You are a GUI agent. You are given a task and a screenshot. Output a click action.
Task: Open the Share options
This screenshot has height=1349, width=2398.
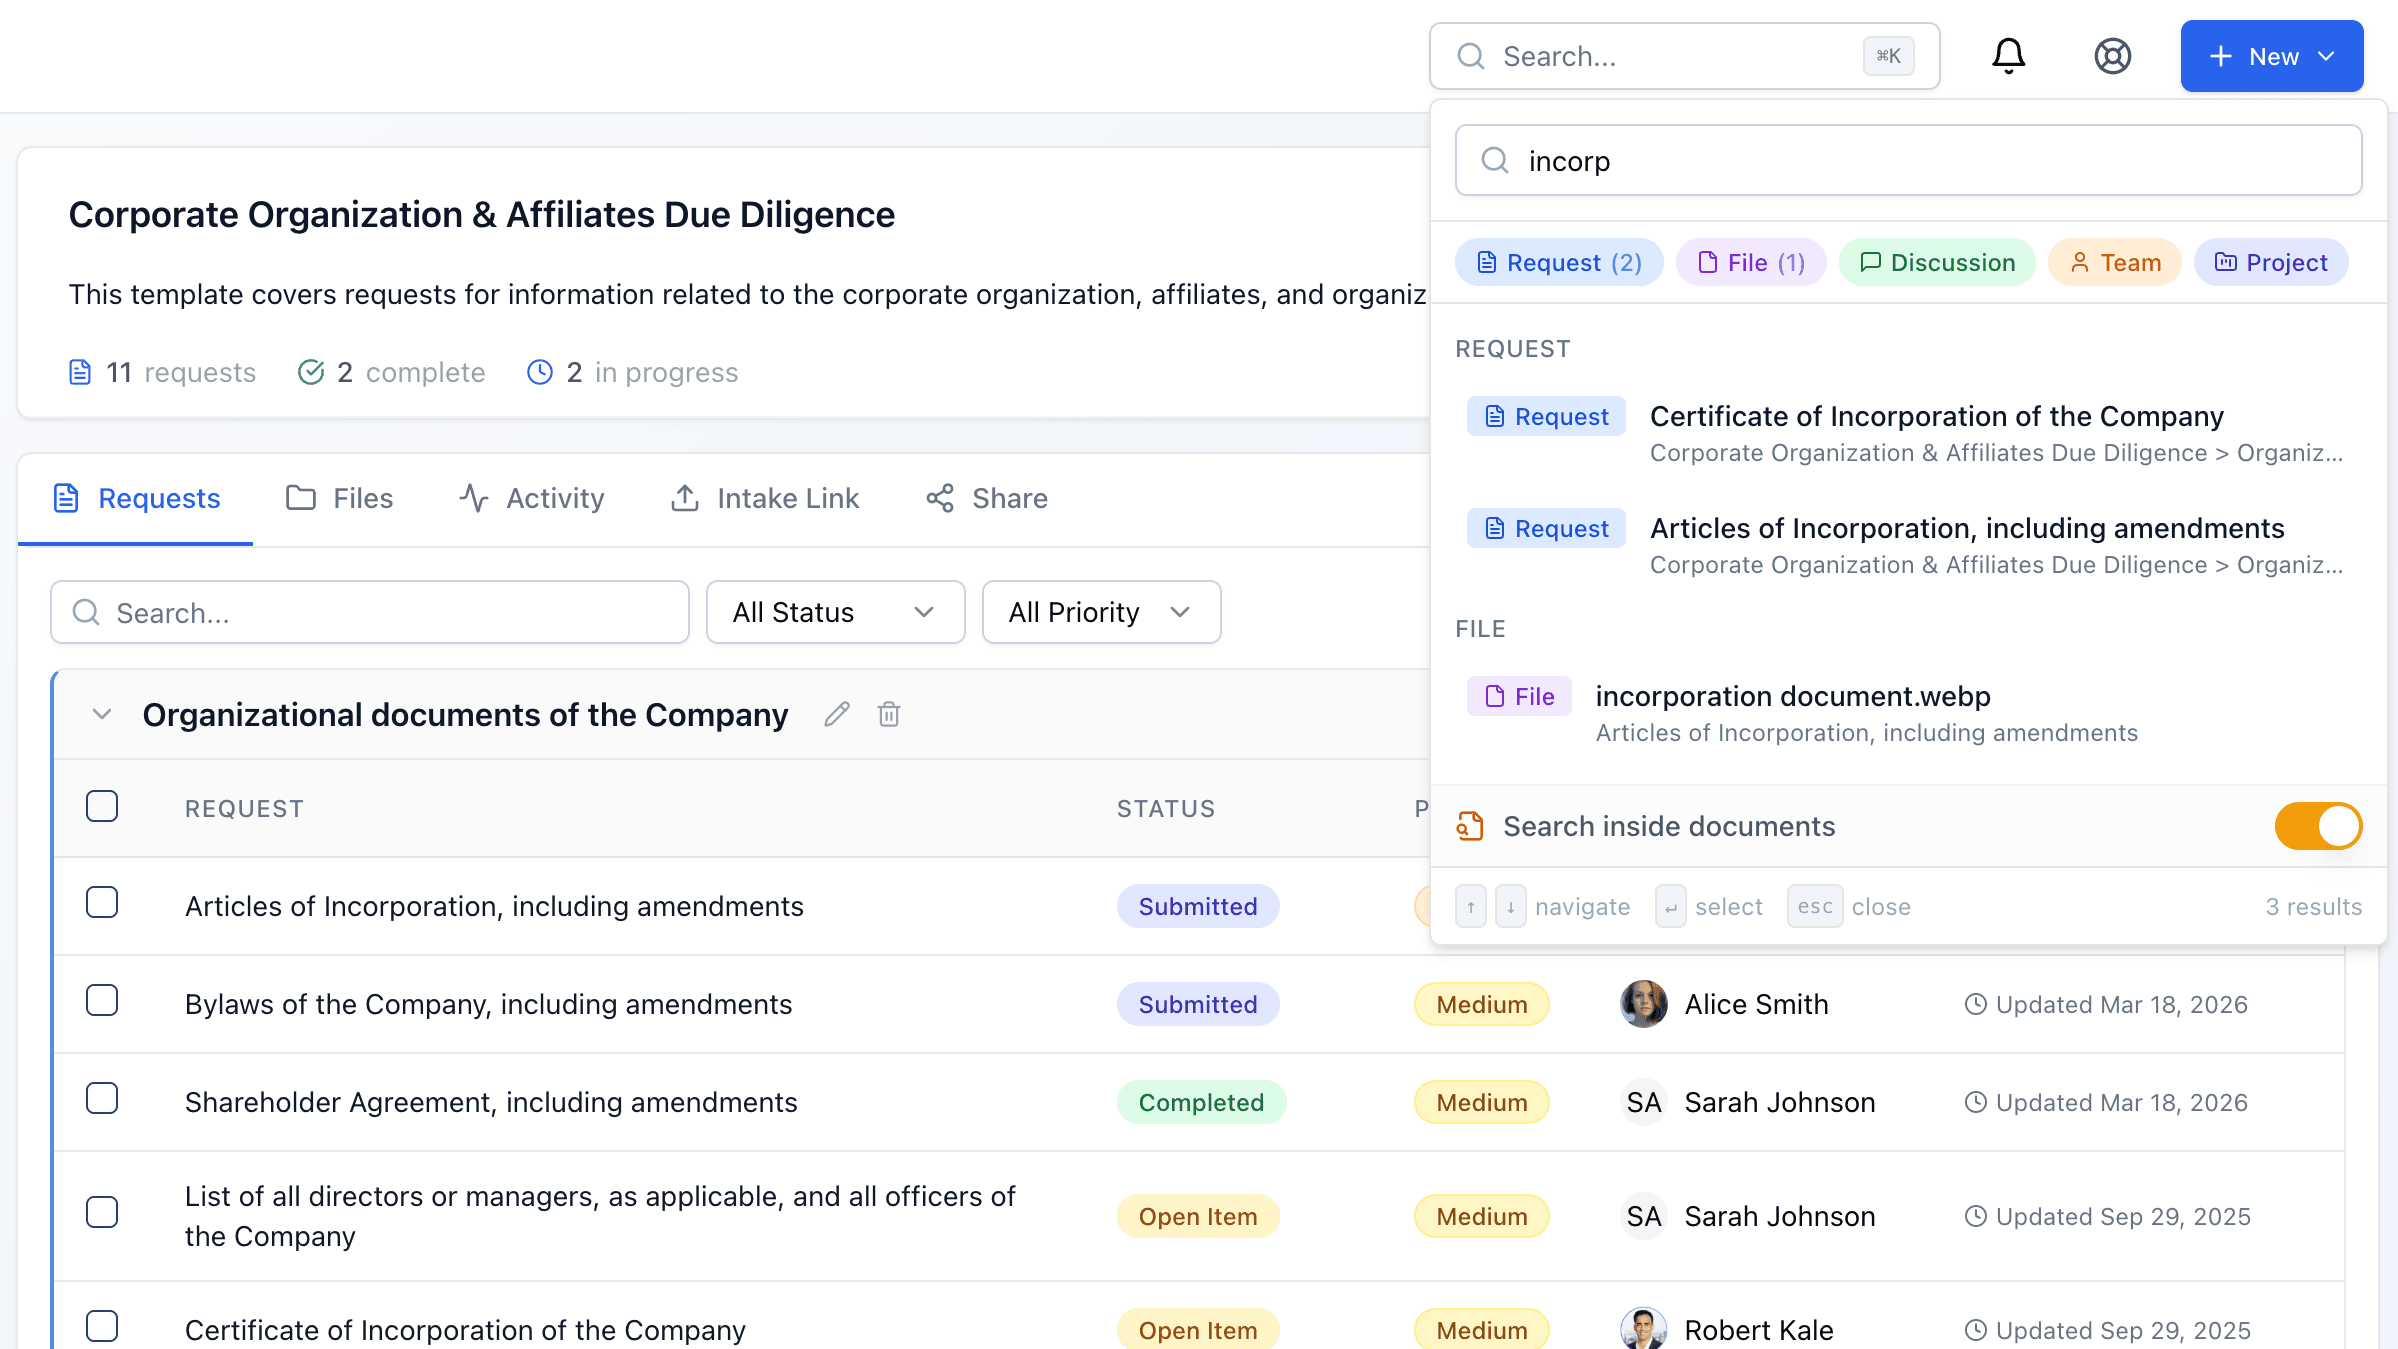pos(985,498)
